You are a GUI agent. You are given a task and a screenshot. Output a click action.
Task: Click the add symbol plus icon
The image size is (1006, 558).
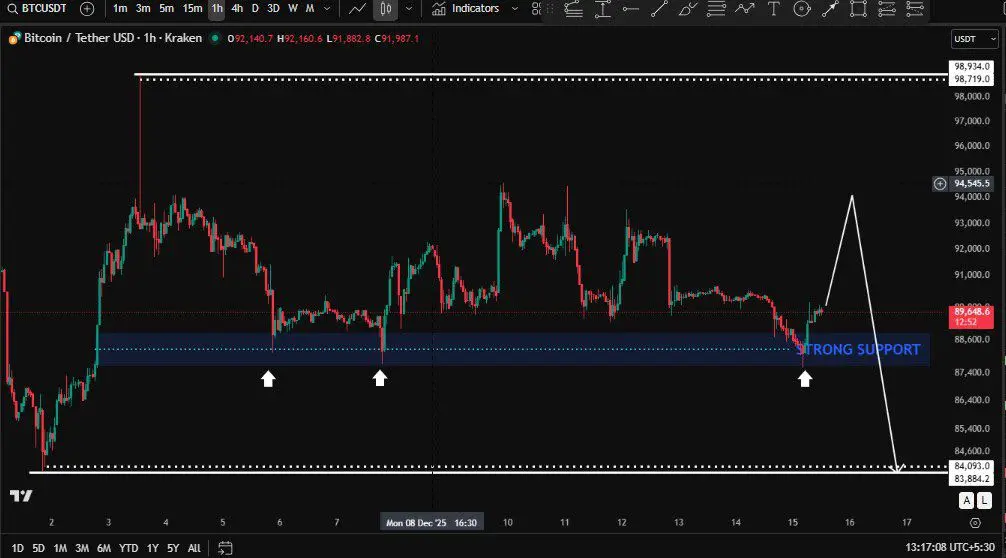[87, 9]
